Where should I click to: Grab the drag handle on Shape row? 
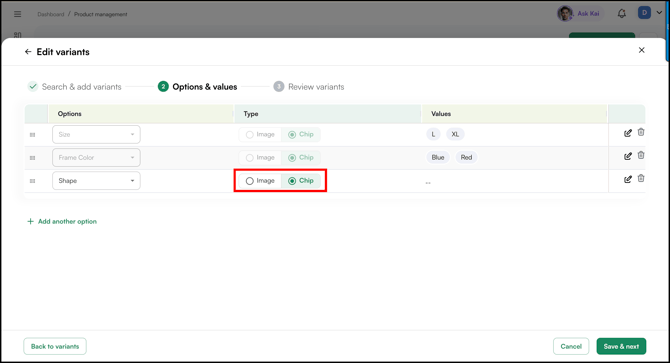(x=32, y=181)
